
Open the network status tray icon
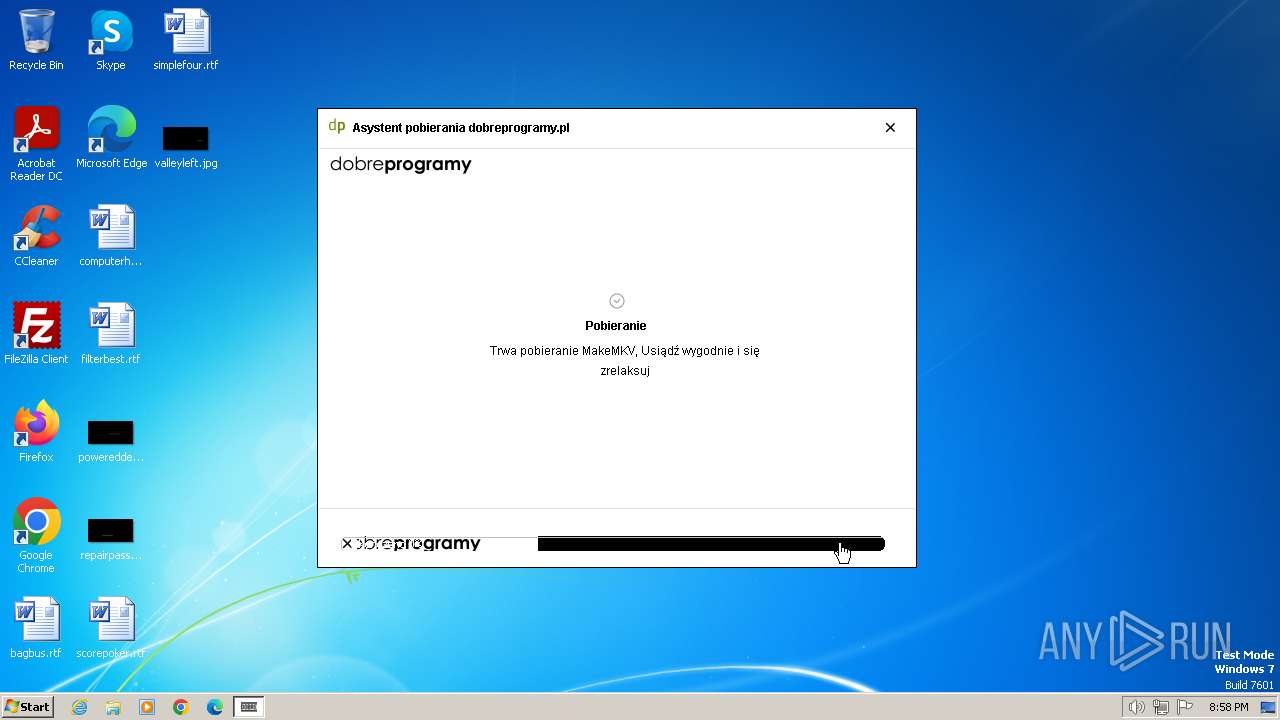[x=1161, y=707]
